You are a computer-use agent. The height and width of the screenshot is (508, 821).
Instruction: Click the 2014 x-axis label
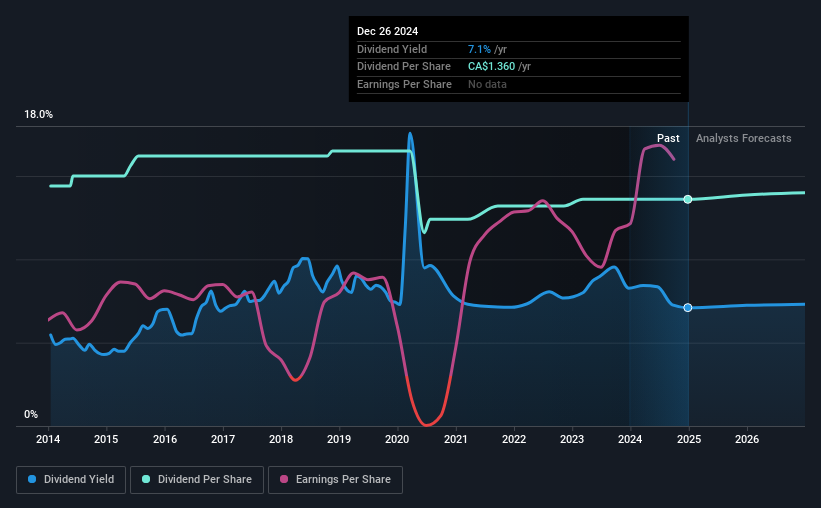[48, 439]
